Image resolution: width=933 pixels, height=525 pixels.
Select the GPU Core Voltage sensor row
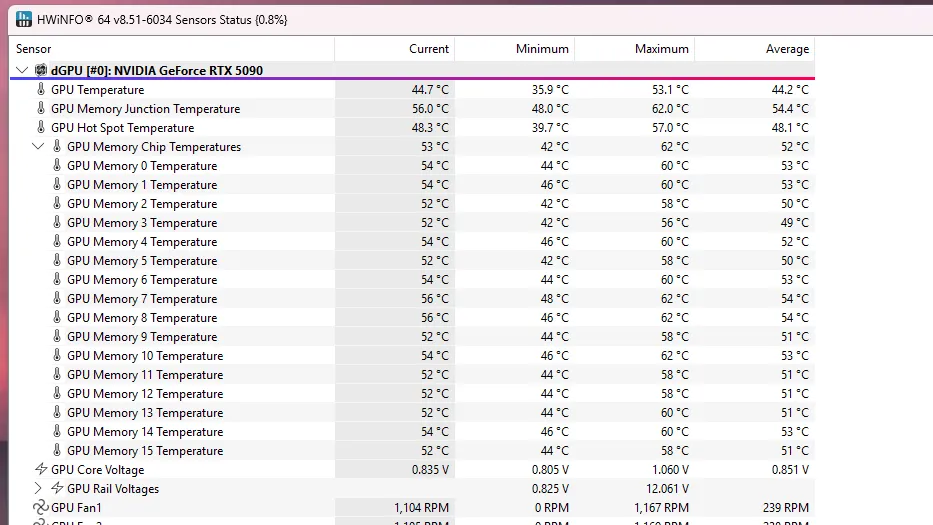tap(412, 470)
